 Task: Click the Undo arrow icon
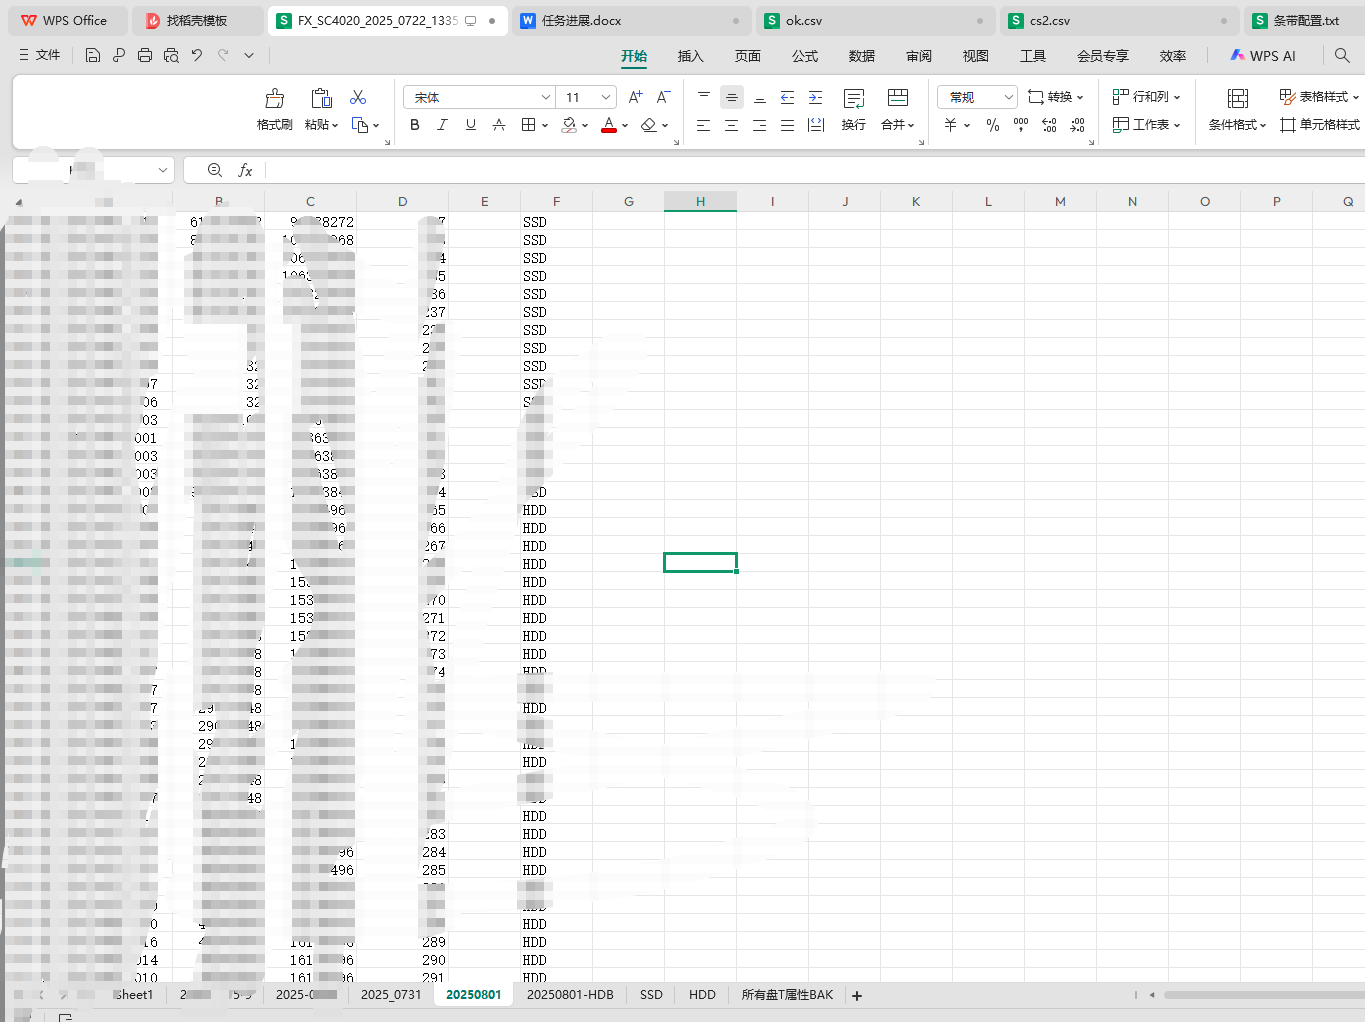[197, 56]
